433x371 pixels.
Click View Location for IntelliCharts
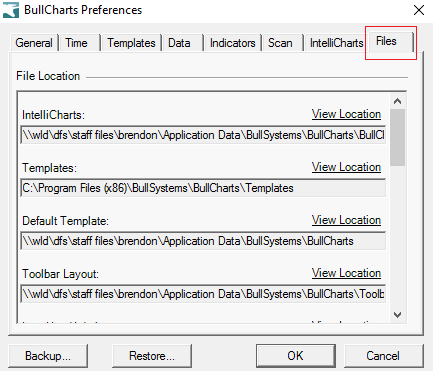pyautogui.click(x=346, y=114)
